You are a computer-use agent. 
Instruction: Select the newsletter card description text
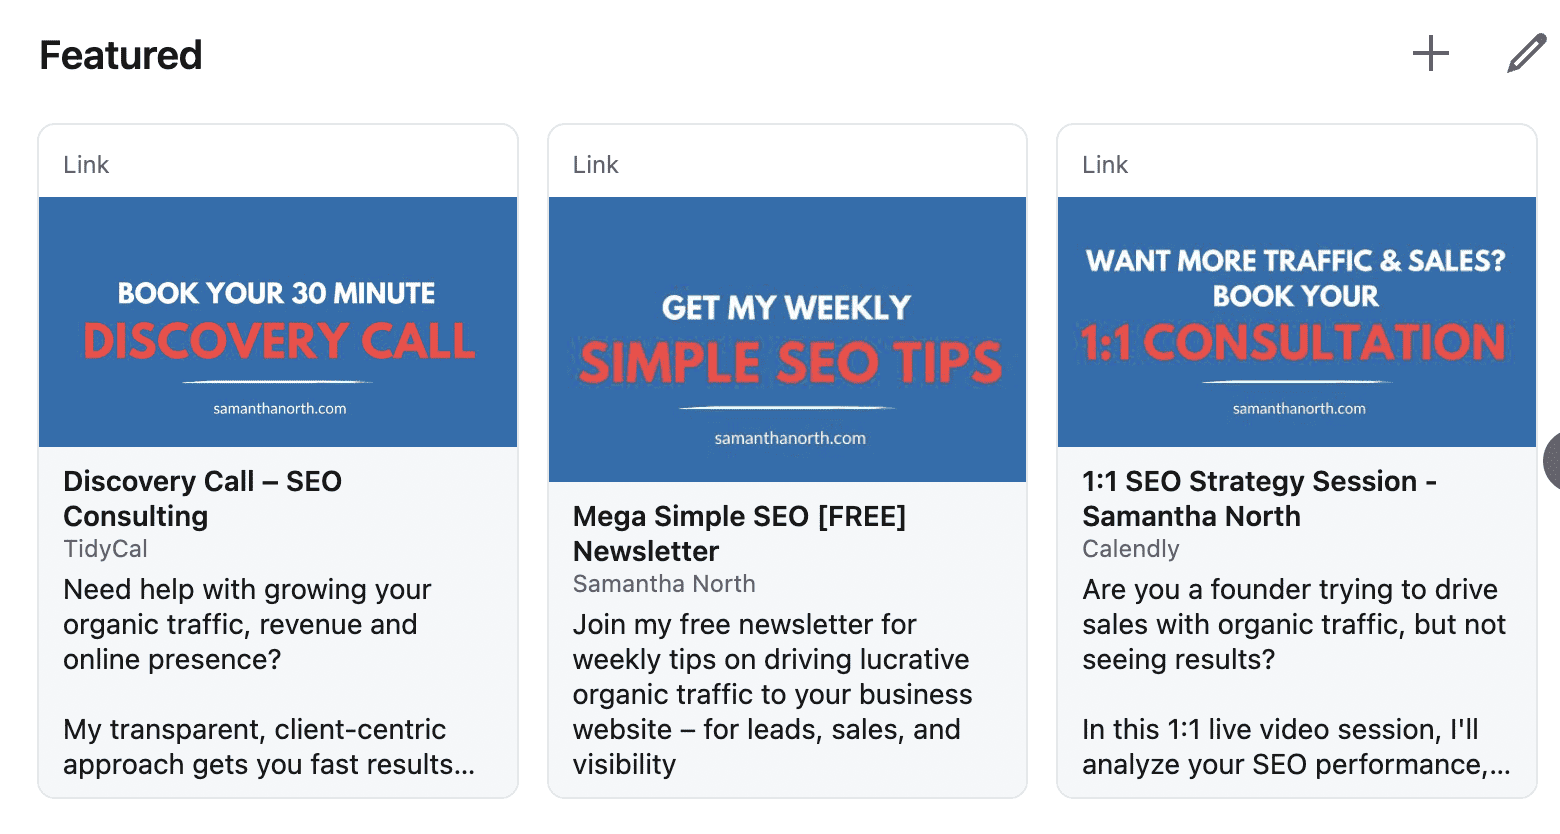click(x=771, y=693)
